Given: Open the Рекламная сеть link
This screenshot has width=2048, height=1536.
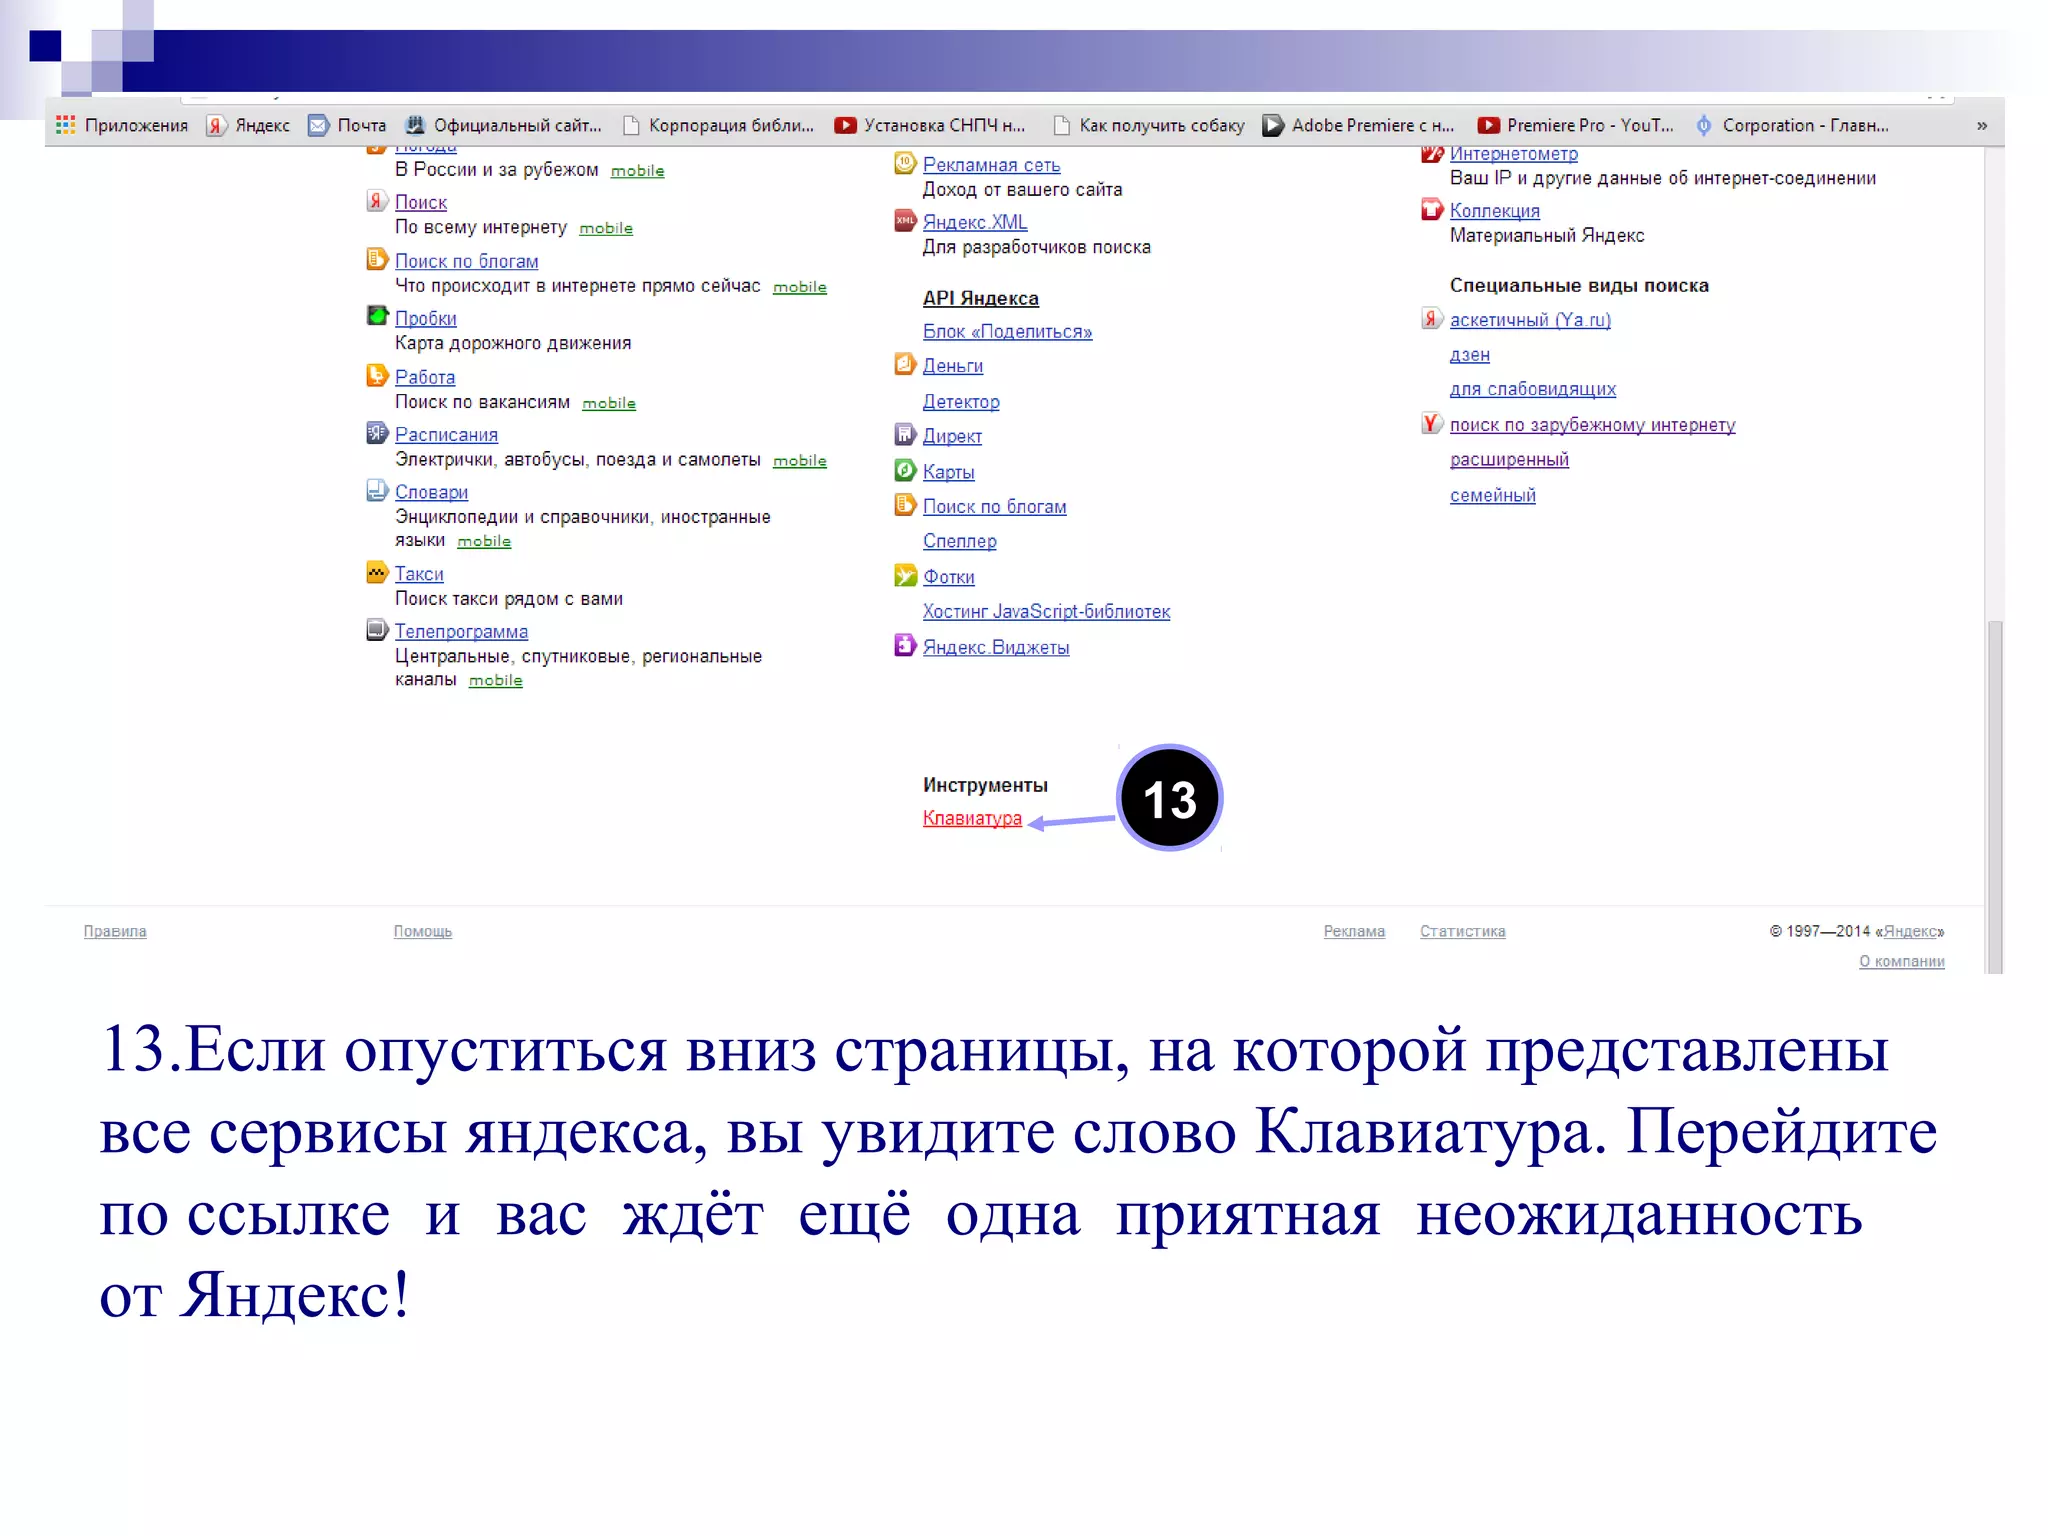Looking at the screenshot, I should (991, 165).
